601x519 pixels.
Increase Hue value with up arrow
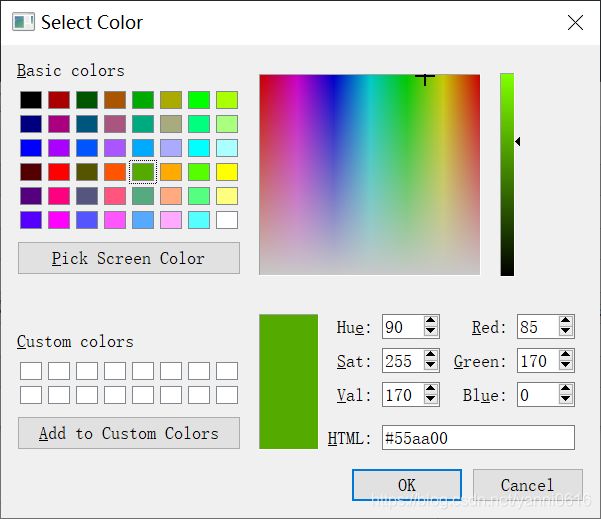pos(430,321)
